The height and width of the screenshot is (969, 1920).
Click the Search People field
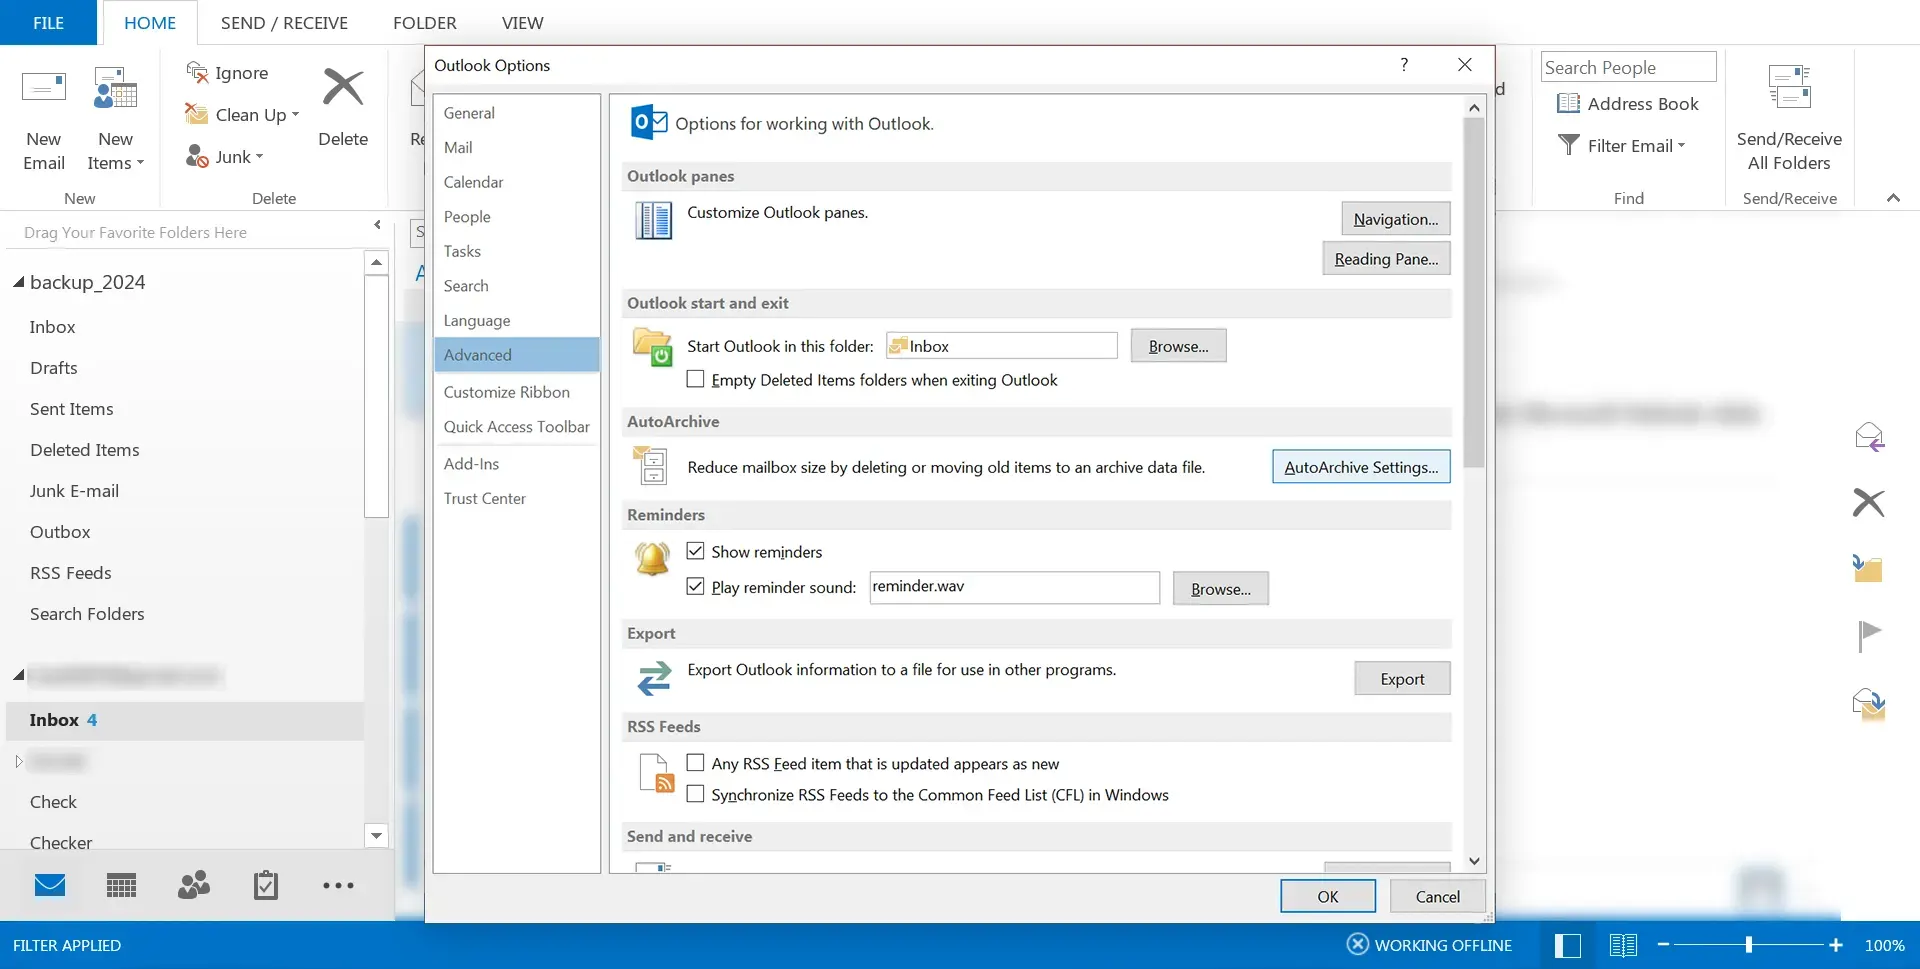click(1628, 67)
